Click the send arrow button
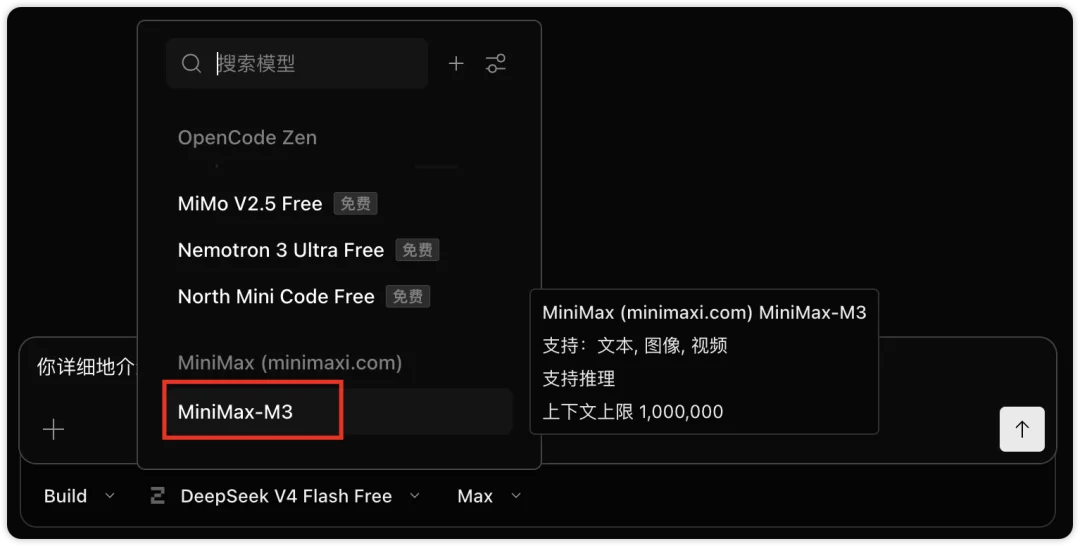The height and width of the screenshot is (546, 1080). 1022,430
